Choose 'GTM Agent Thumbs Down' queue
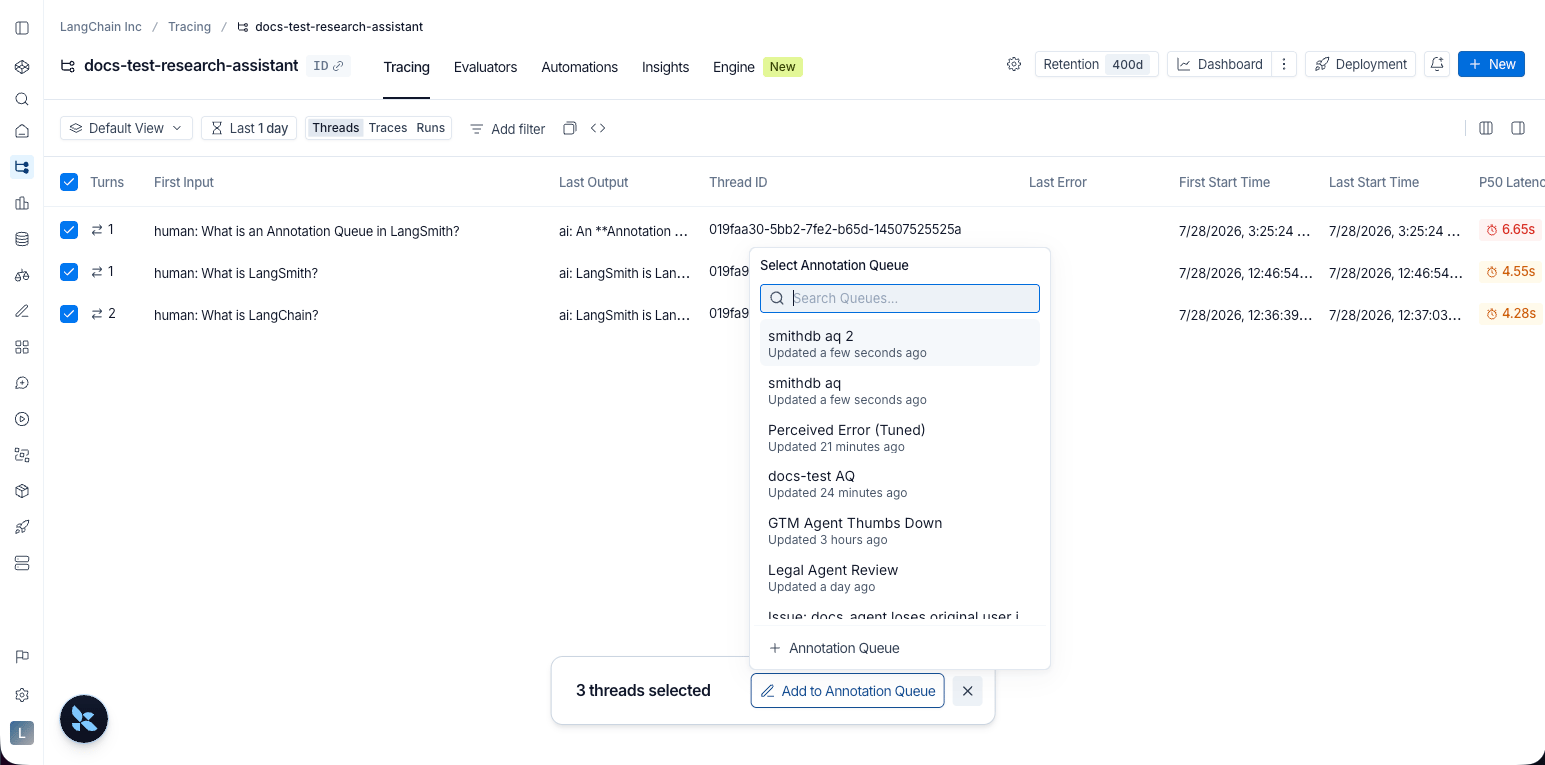Screen dimensions: 1545x765 (900, 531)
